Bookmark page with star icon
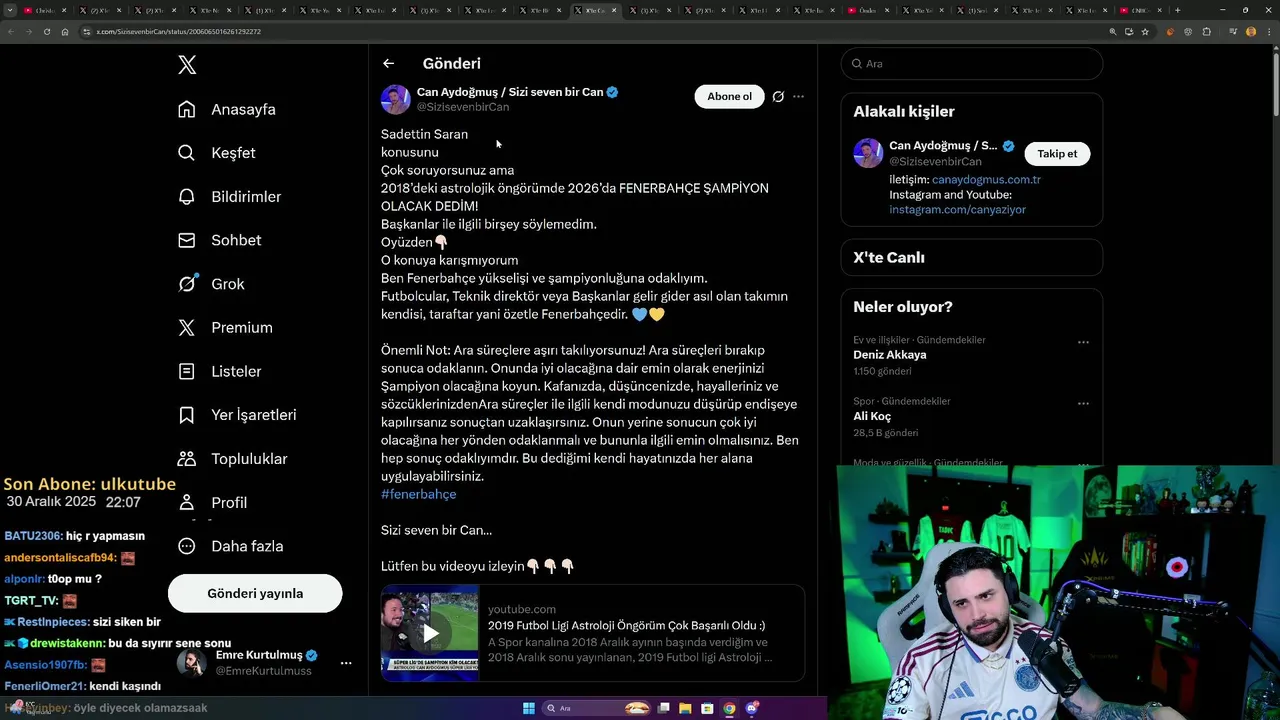The height and width of the screenshot is (720, 1280). tap(1145, 31)
